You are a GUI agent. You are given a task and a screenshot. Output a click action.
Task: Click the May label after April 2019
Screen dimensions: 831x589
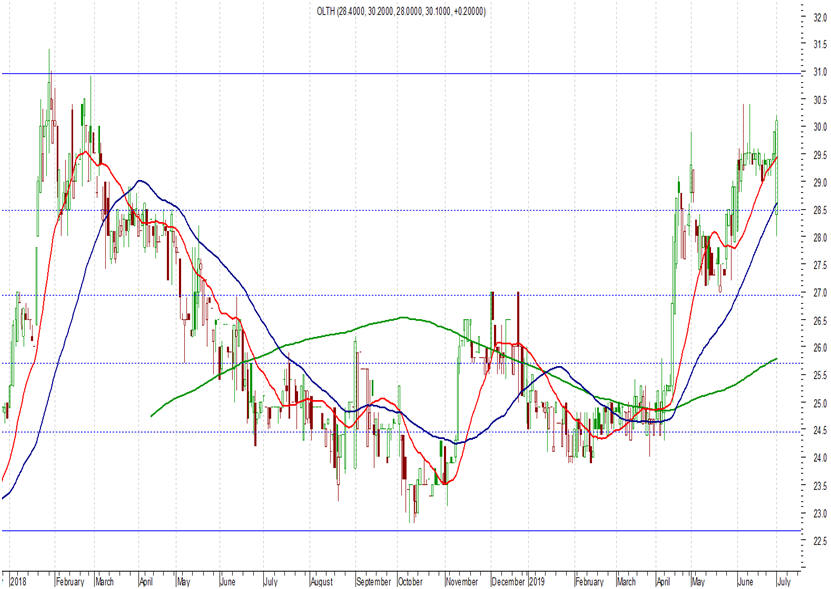point(699,582)
